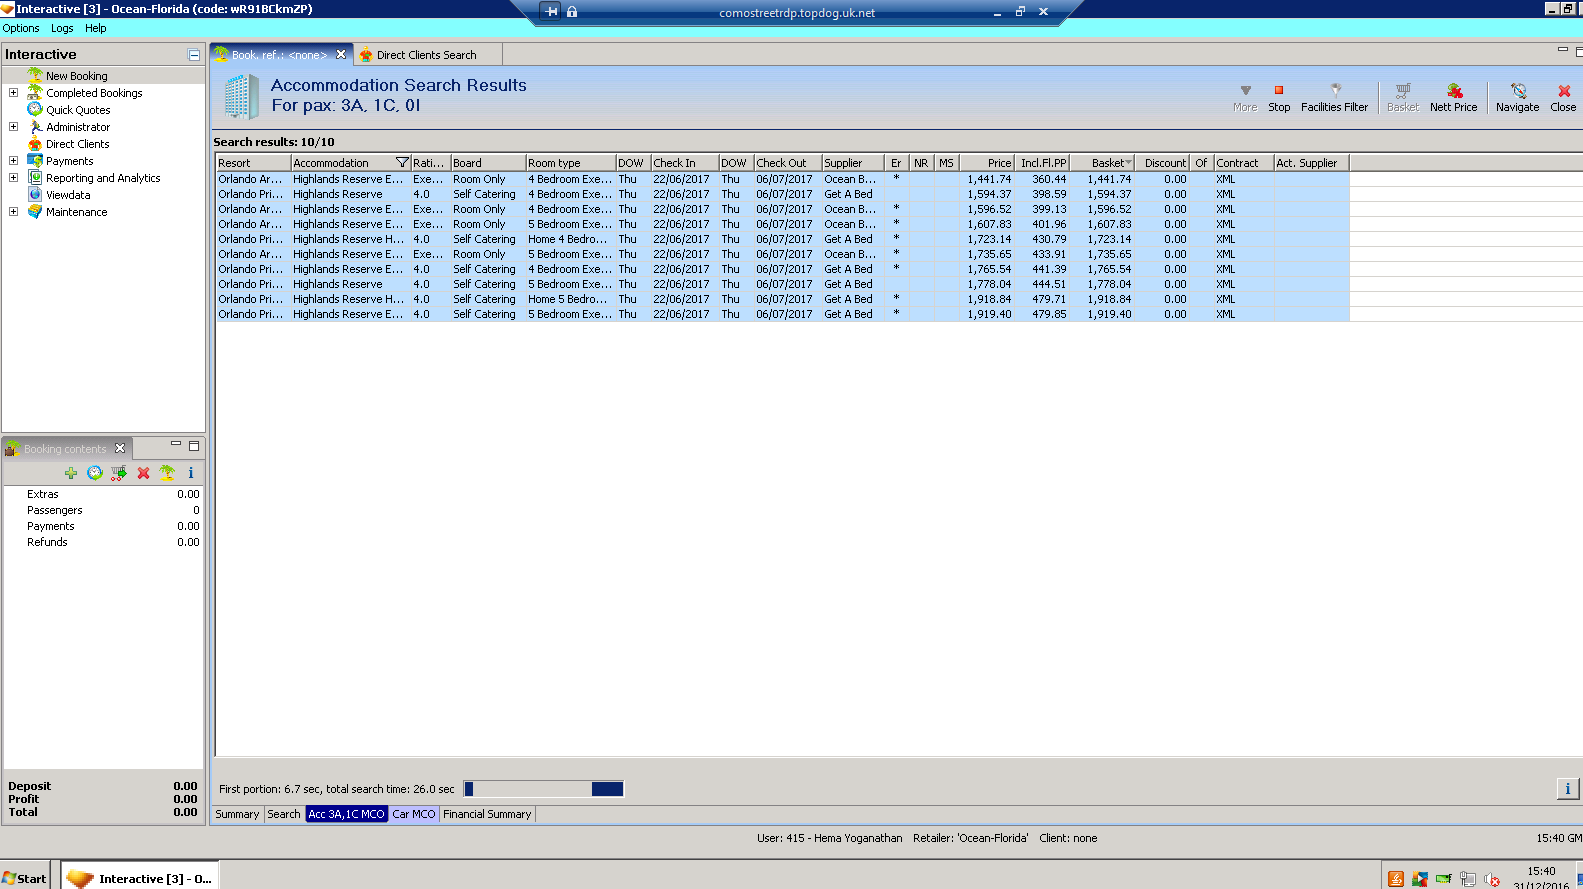
Task: Switch to the Search bottom tab
Action: coord(284,814)
